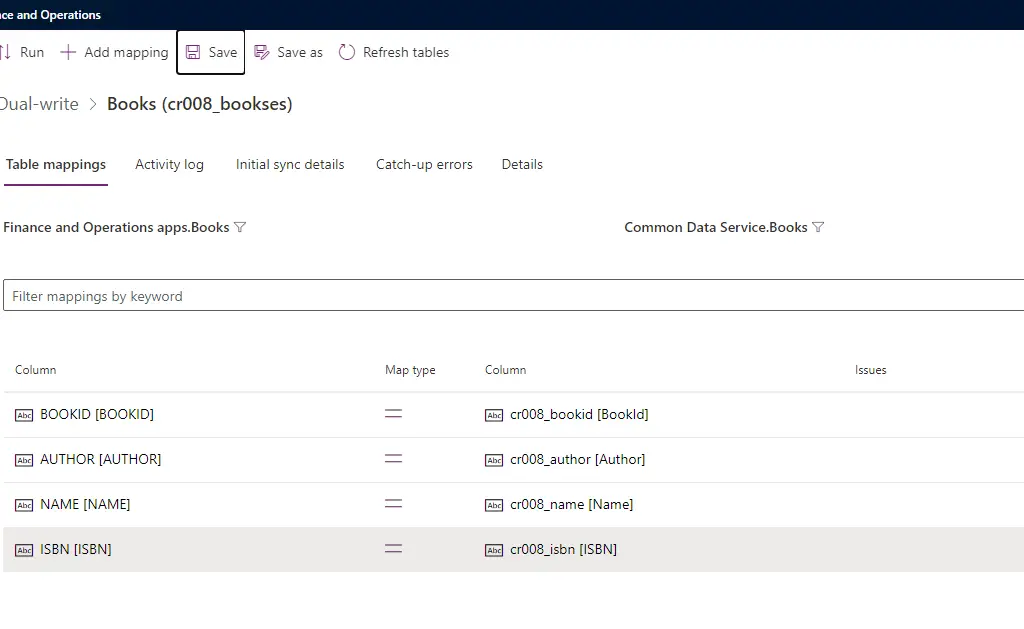Click Abc icon beside cr008_isbn [ISBN]
Screen dimensions: 1024x629
point(494,551)
